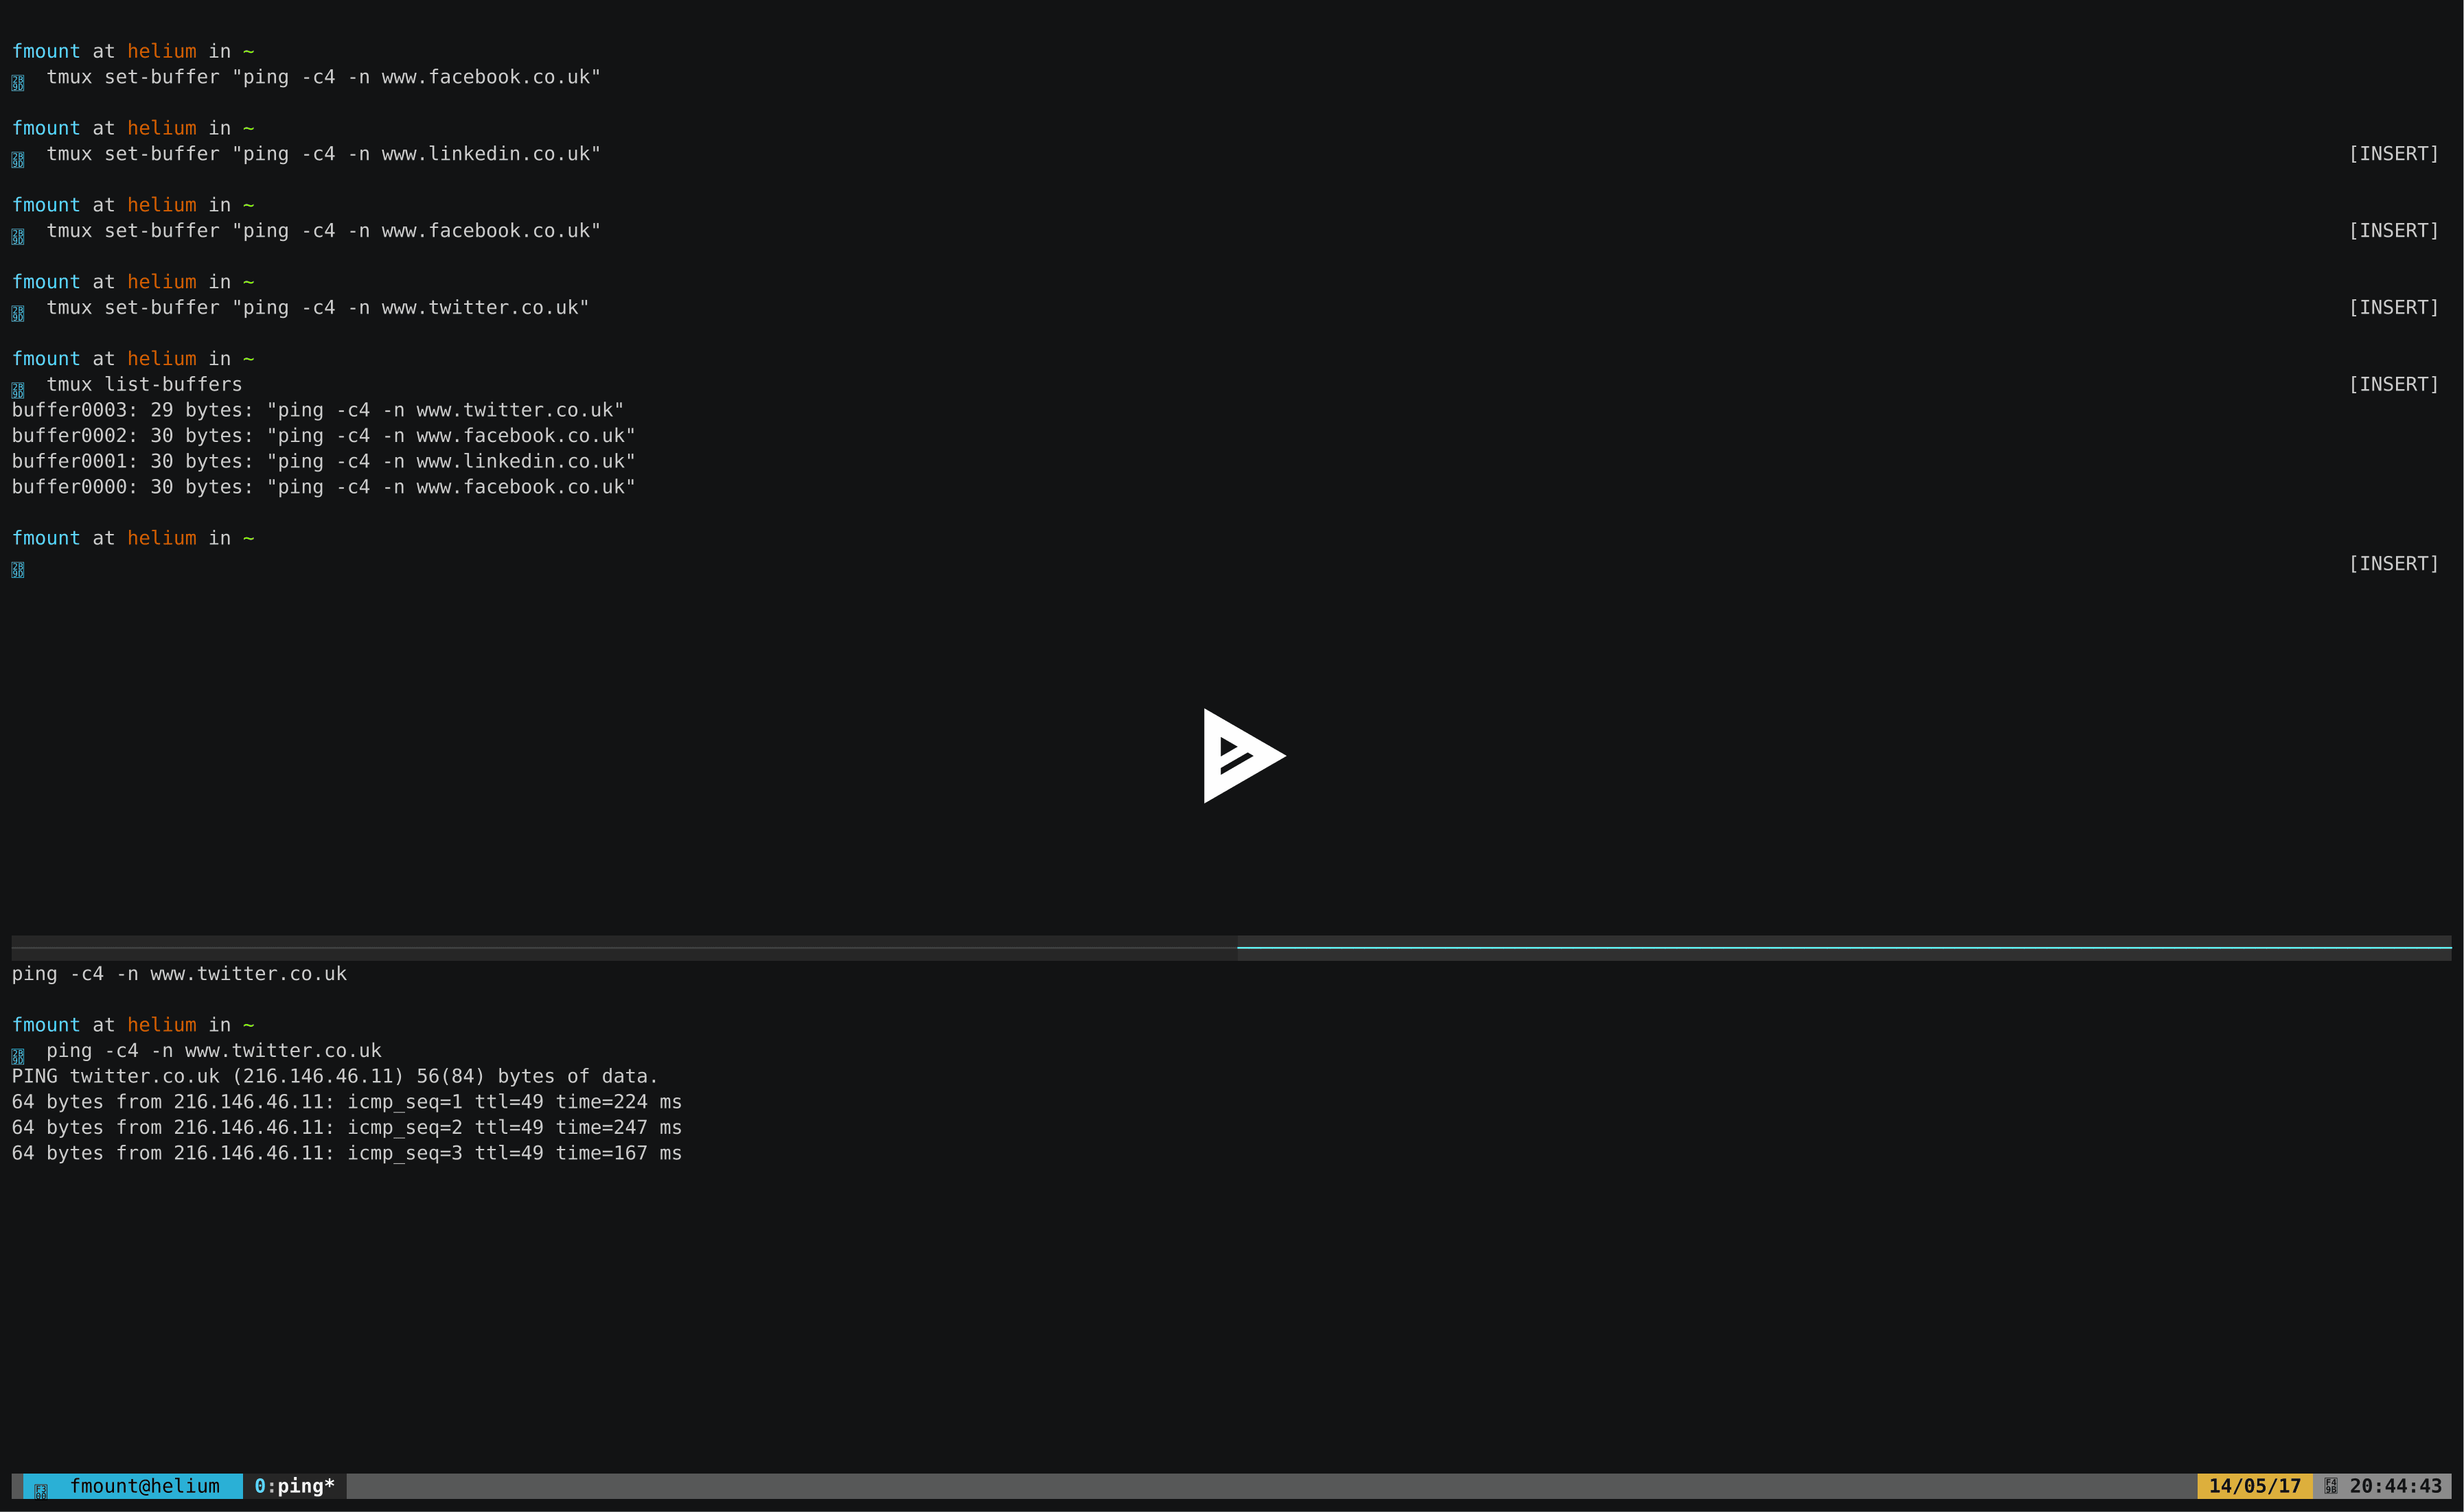Screen dimensions: 2464x1512
Task: Click the 14/05/17 date in the status bar
Action: pos(2254,1486)
